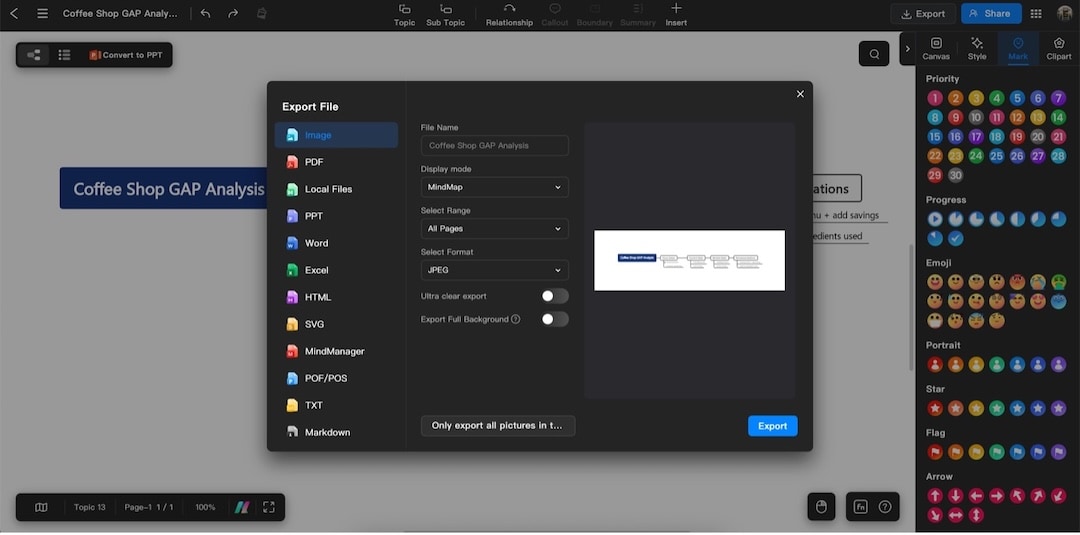Screen dimensions: 1080x535
Task: Select Word export type
Action: [336, 243]
